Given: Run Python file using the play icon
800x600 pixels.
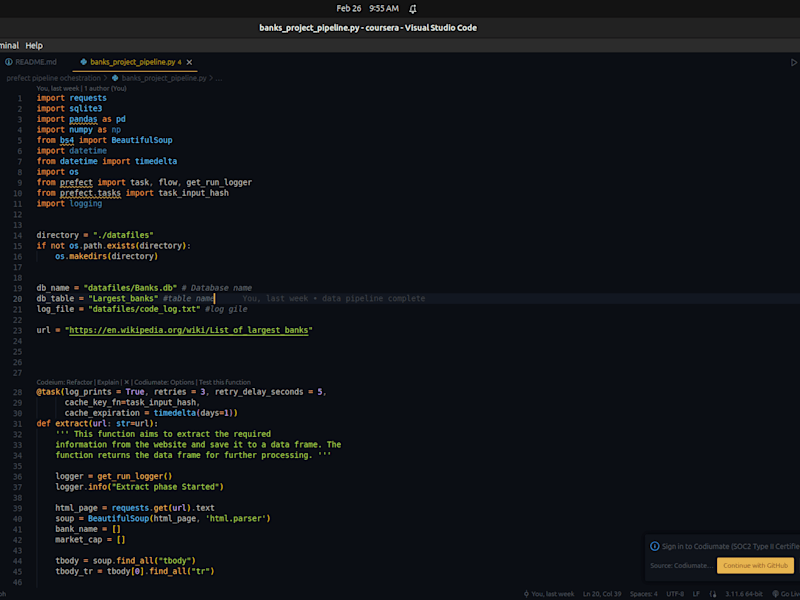Looking at the screenshot, I should click(x=793, y=62).
